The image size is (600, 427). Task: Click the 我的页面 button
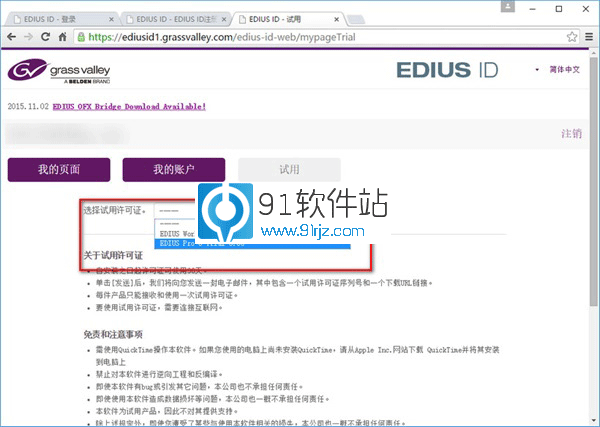[58, 170]
